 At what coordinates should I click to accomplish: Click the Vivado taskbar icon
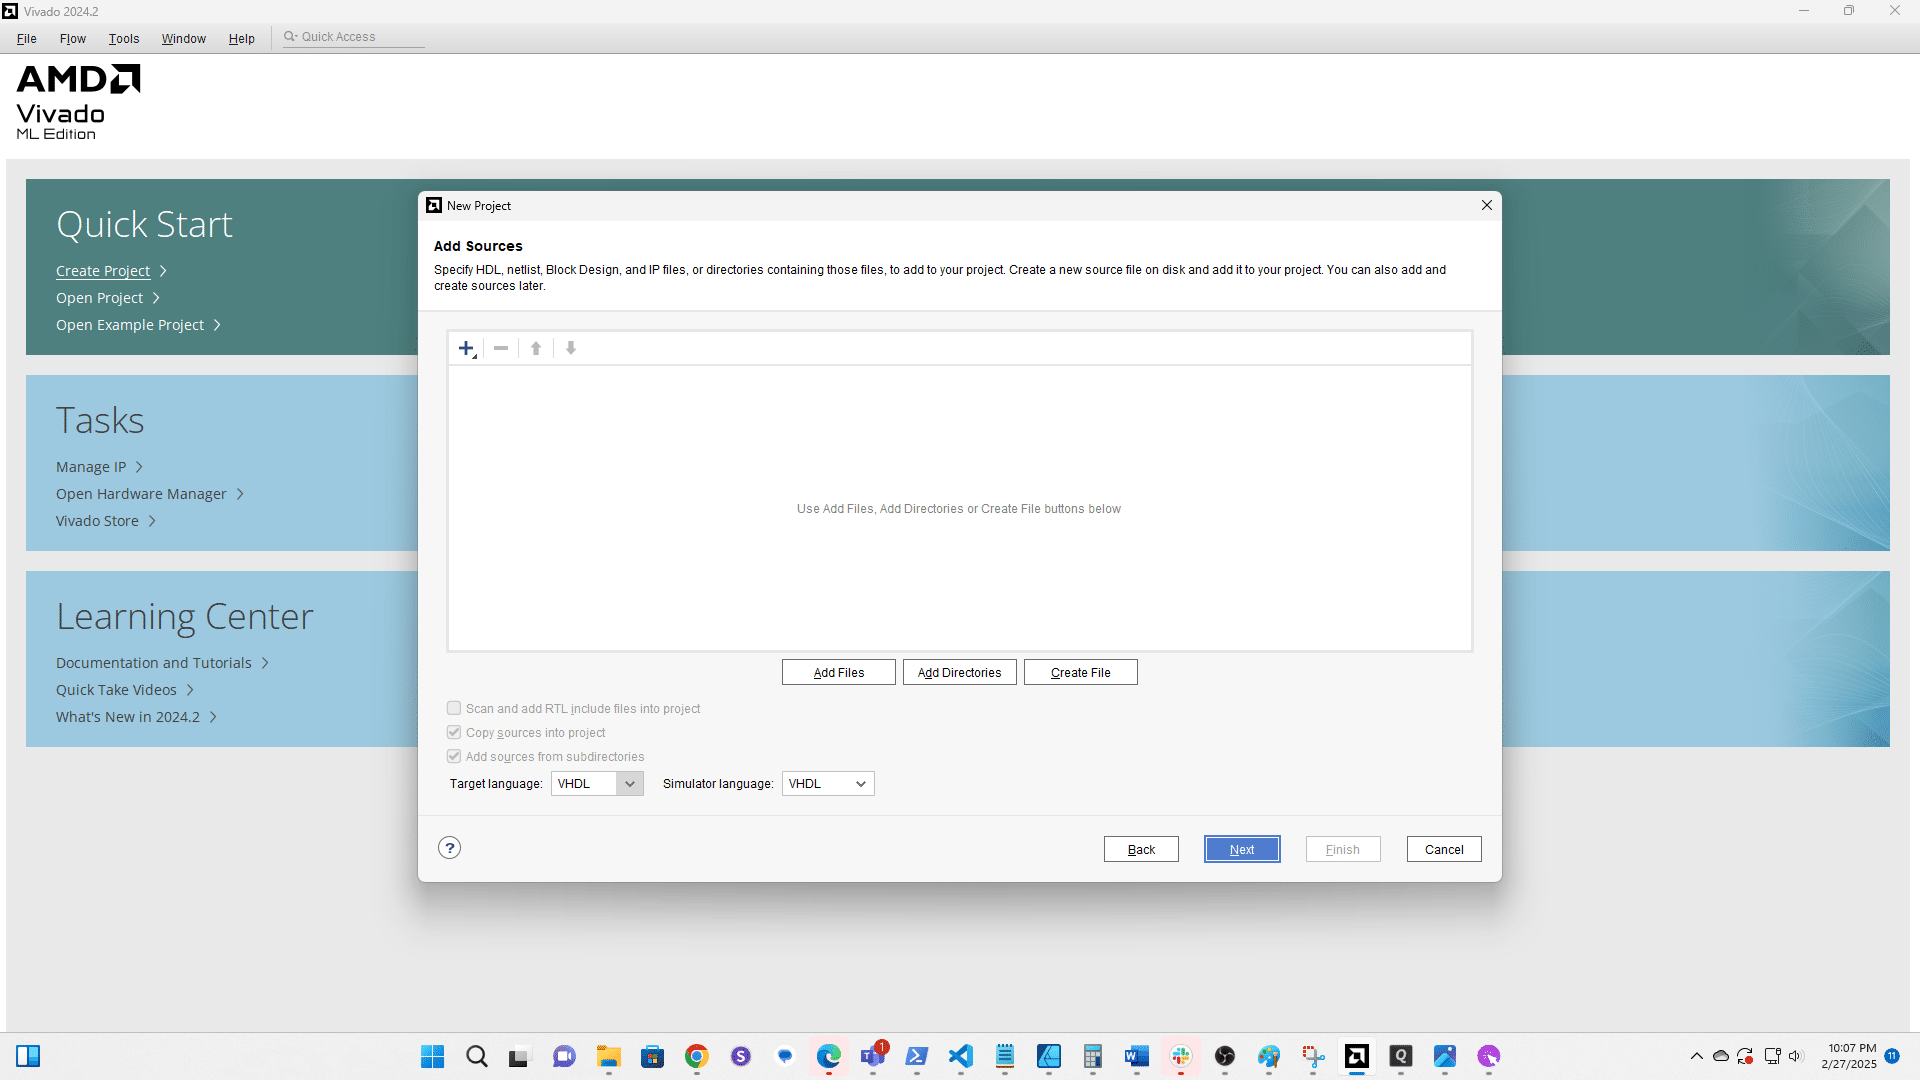[1357, 1056]
